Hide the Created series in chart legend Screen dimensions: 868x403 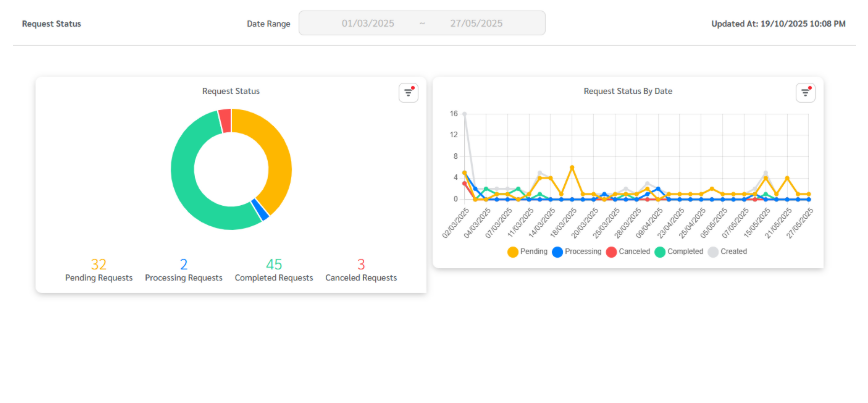point(728,252)
